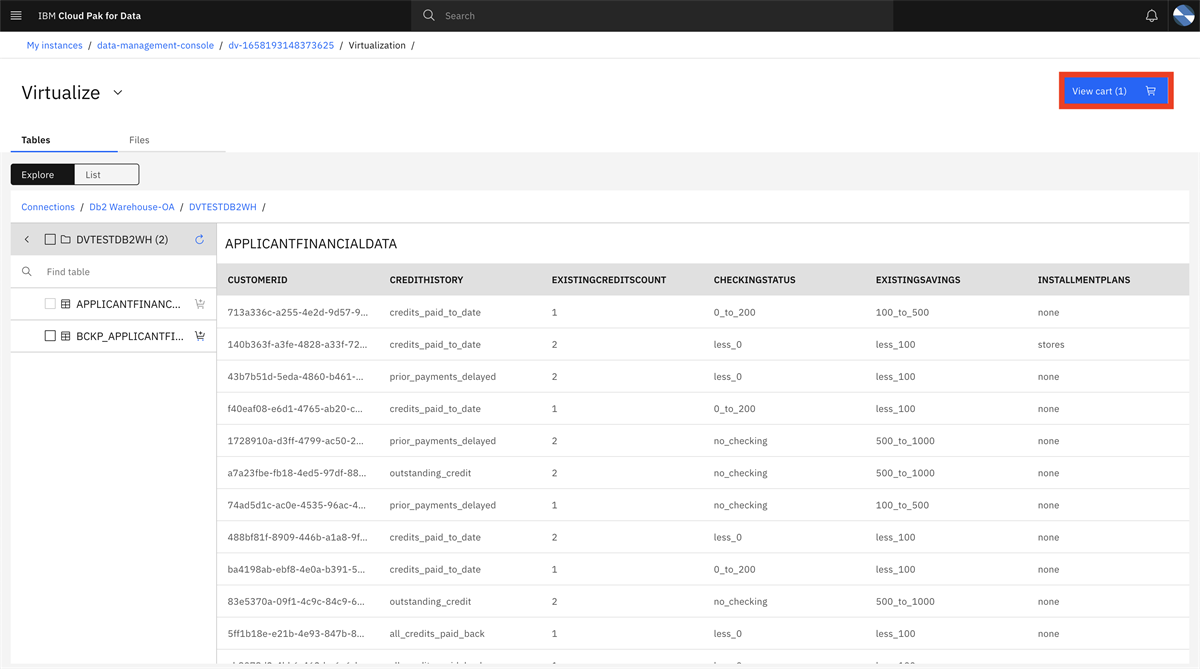
Task: Click the avatar icon in the top bar
Action: (x=1183, y=15)
